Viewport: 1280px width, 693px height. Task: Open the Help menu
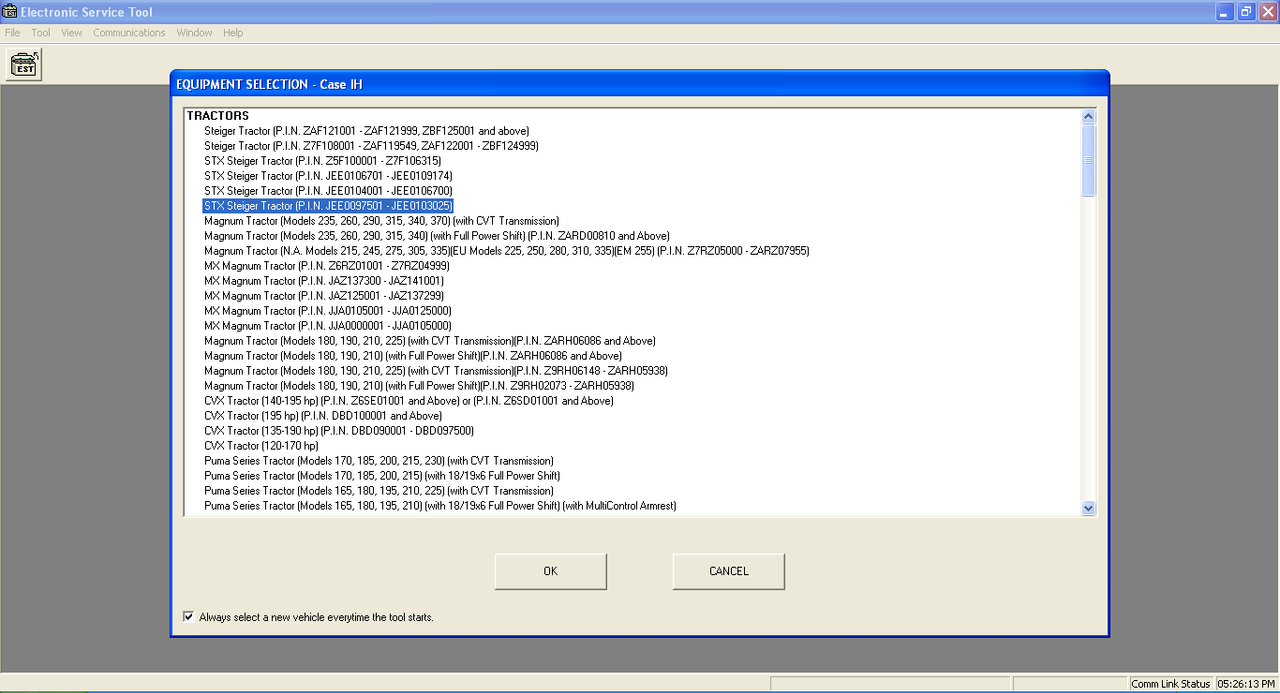click(233, 33)
